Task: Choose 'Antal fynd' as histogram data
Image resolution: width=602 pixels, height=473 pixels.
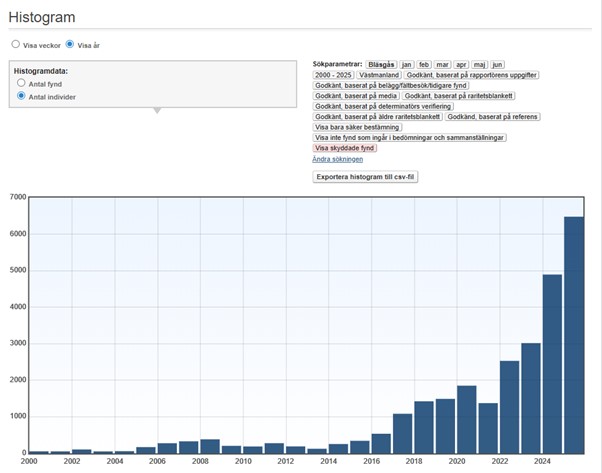Action: pos(22,84)
